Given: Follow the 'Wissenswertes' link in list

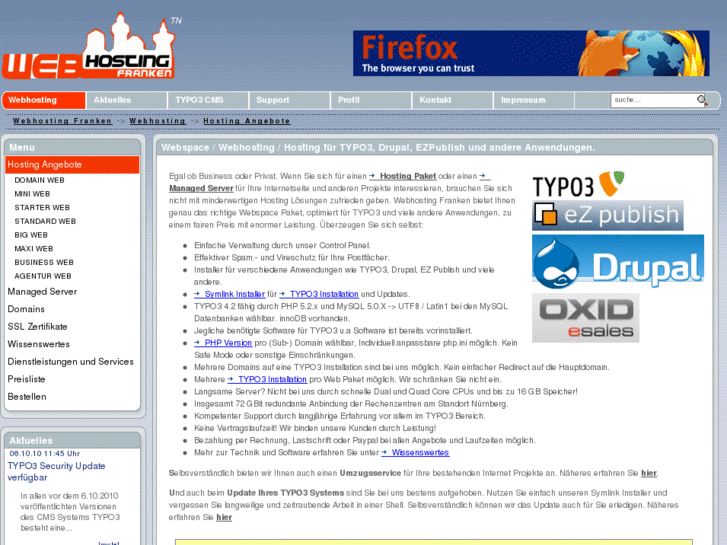Looking at the screenshot, I should (x=415, y=452).
